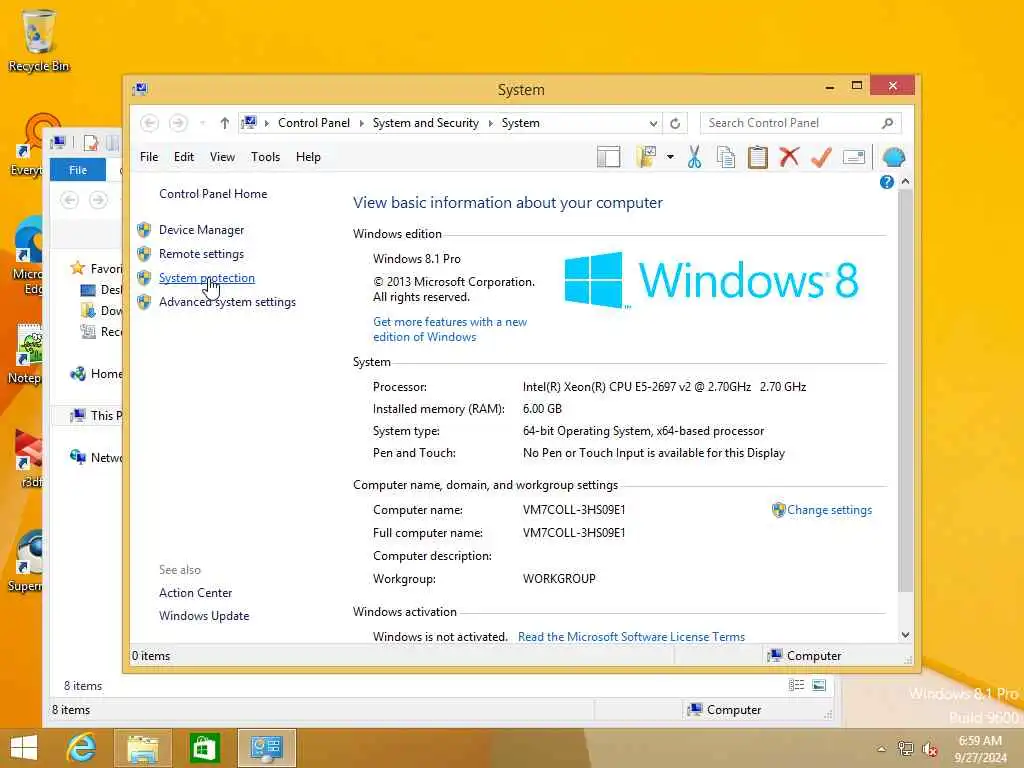Open Remote settings link
Image resolution: width=1024 pixels, height=768 pixels.
click(x=201, y=254)
